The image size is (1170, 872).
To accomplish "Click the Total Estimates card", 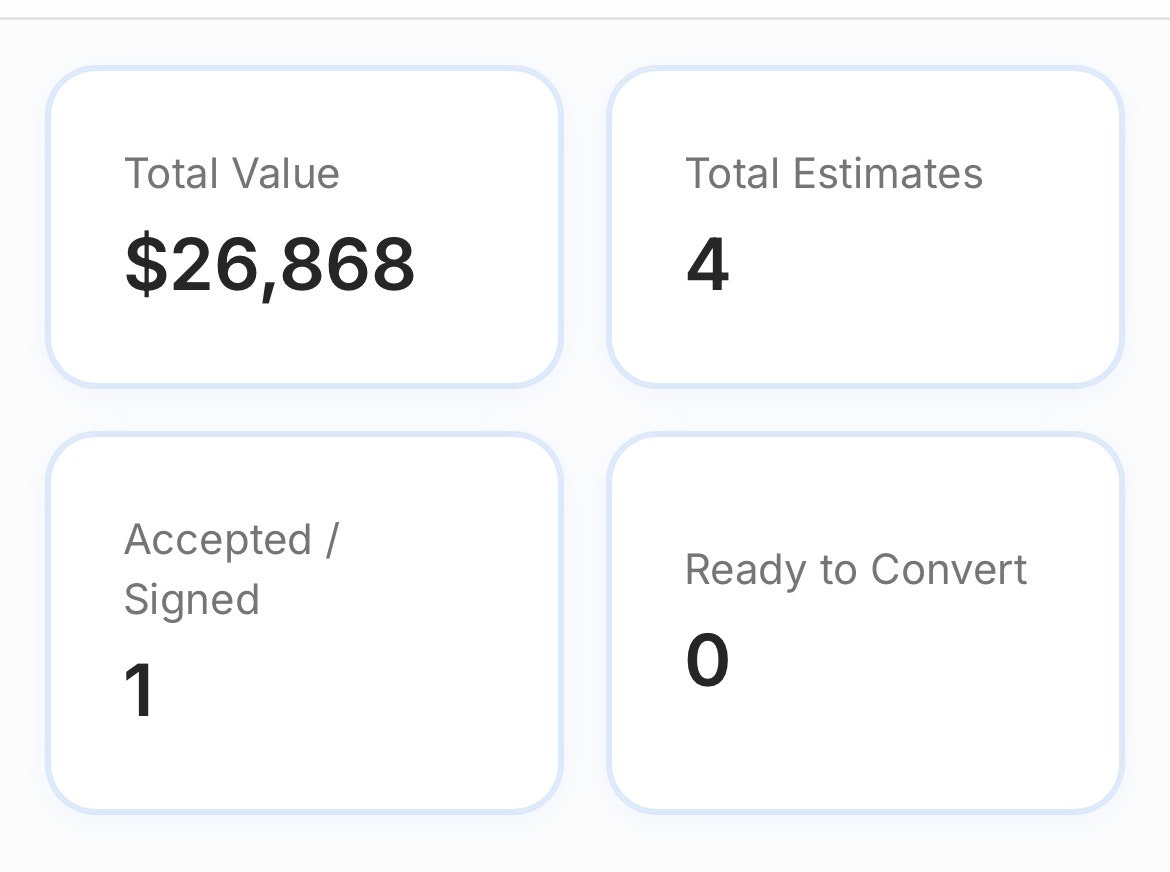I will coord(865,226).
